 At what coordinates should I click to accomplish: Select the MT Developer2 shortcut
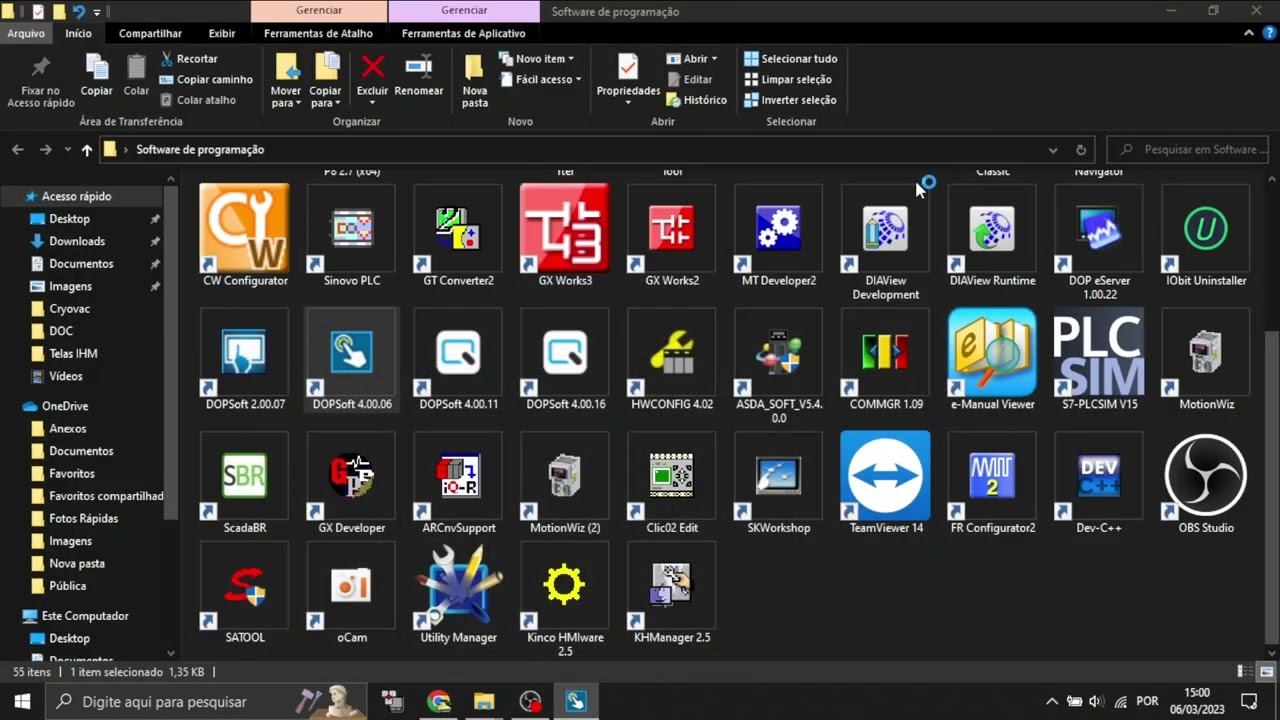click(779, 236)
